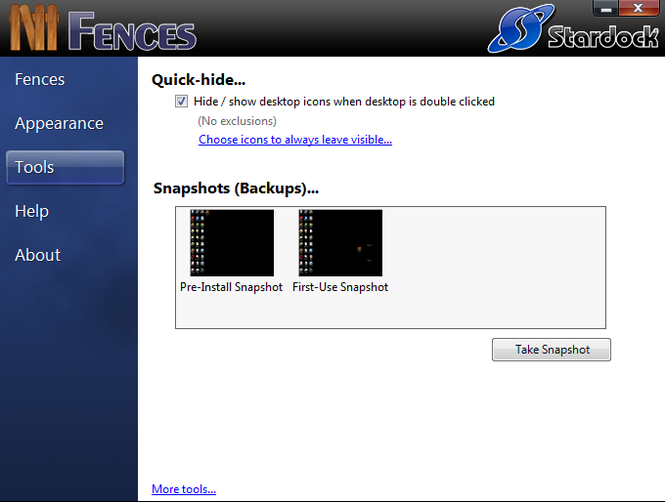Click the 'Quick-hide...' heading
The height and width of the screenshot is (502, 665).
(x=198, y=80)
